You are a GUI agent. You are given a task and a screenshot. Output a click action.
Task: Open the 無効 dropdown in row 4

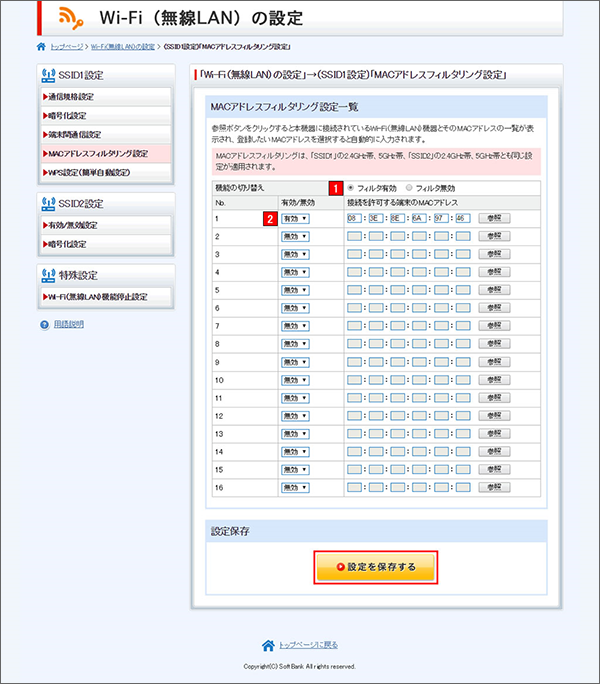pos(295,272)
